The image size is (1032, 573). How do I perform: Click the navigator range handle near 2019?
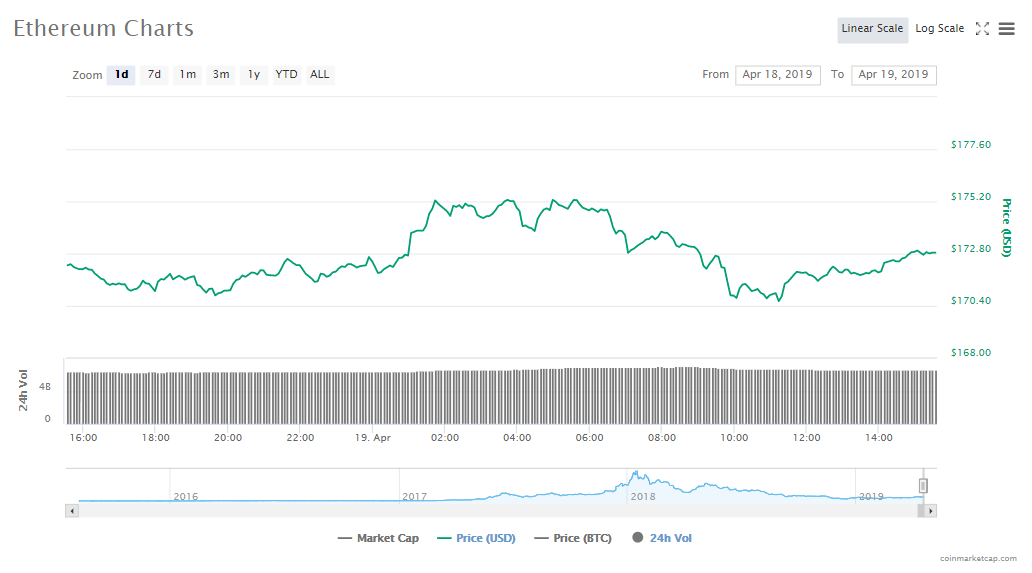(x=924, y=486)
